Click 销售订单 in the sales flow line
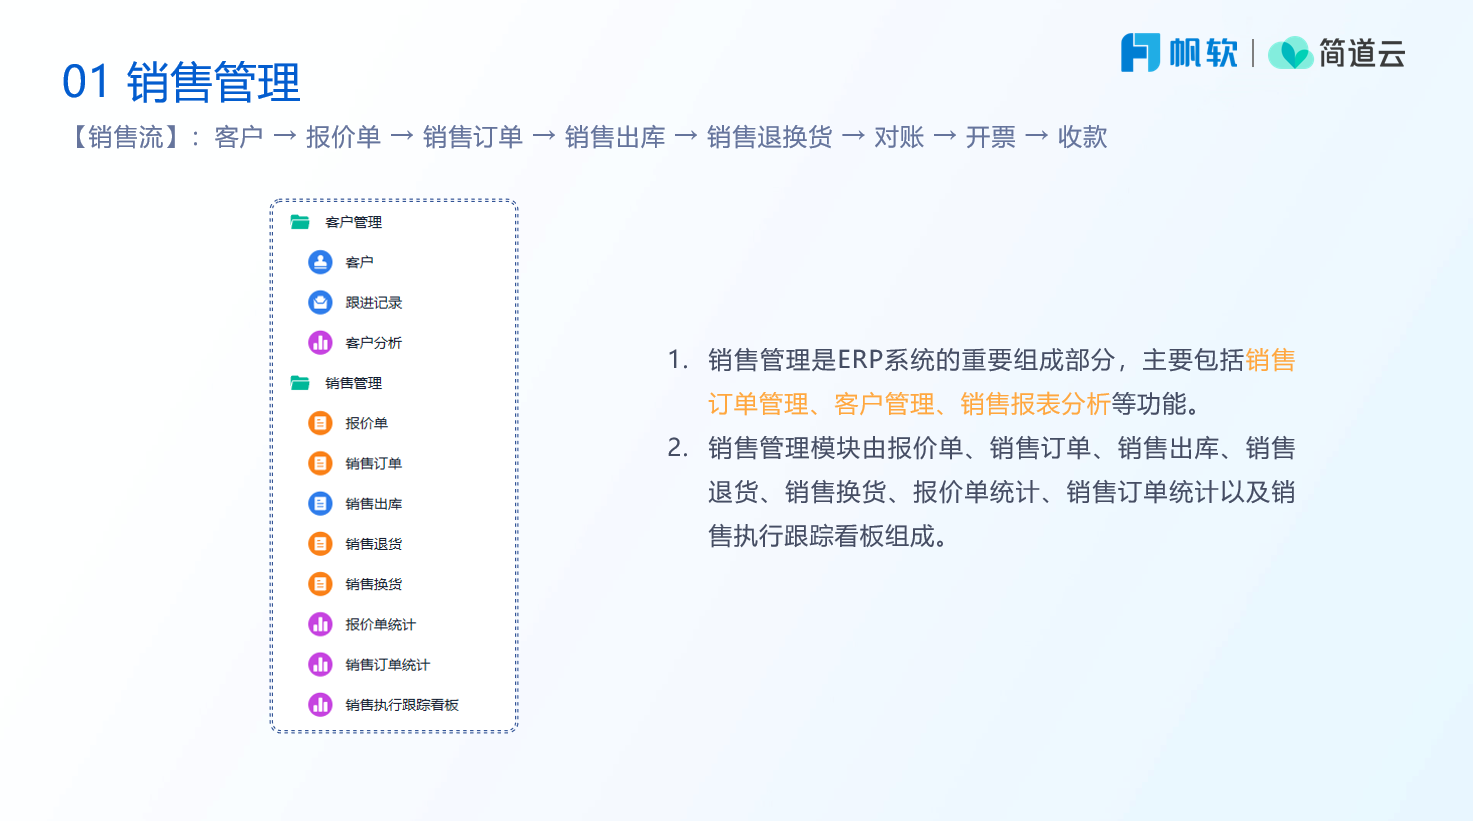Screen dimensions: 1473x821 [x=473, y=137]
